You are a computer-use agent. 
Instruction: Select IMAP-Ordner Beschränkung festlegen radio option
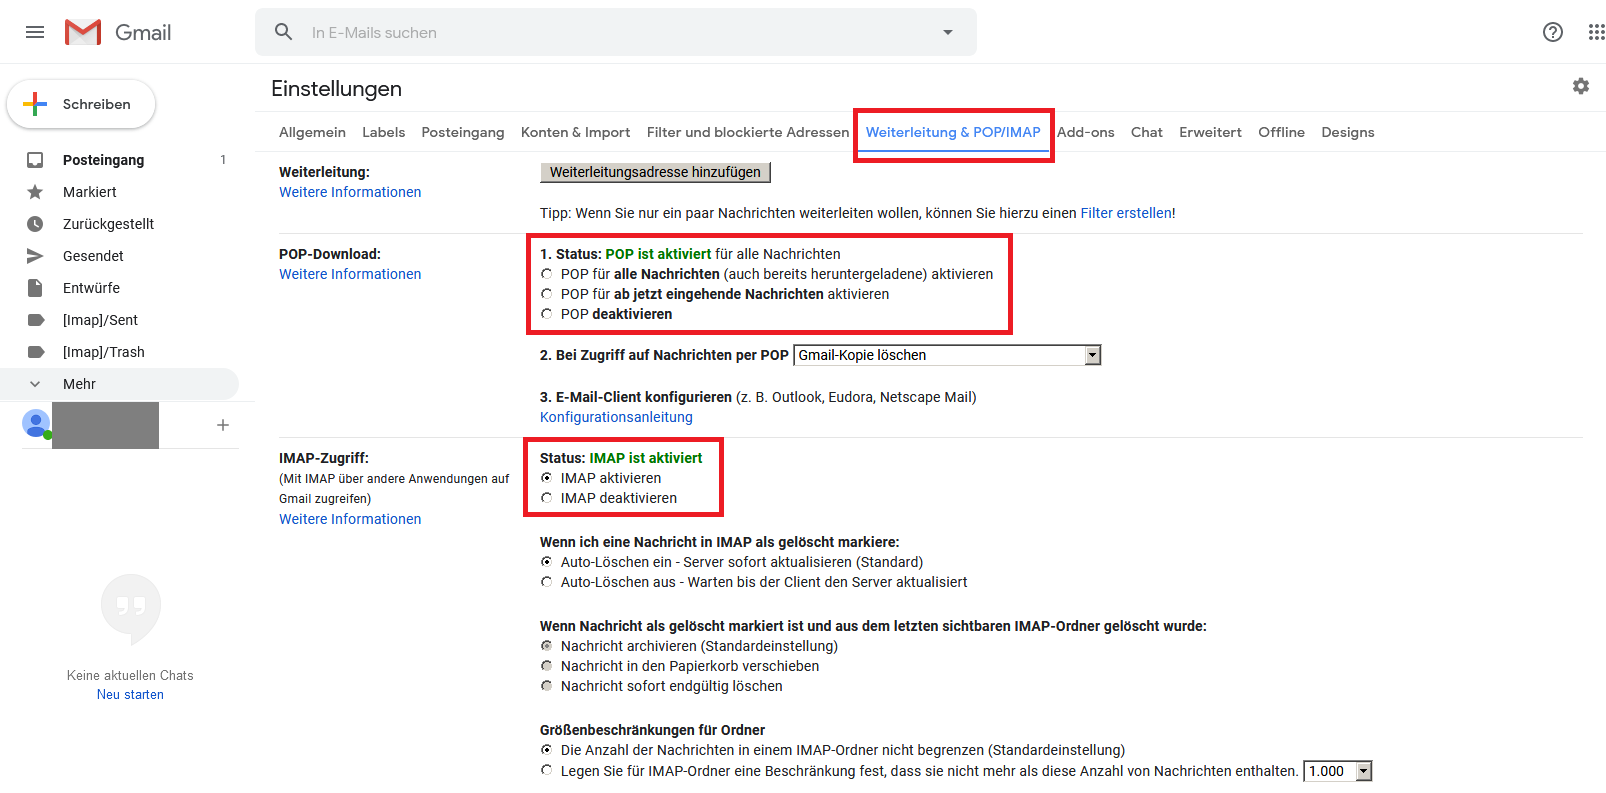pyautogui.click(x=546, y=770)
